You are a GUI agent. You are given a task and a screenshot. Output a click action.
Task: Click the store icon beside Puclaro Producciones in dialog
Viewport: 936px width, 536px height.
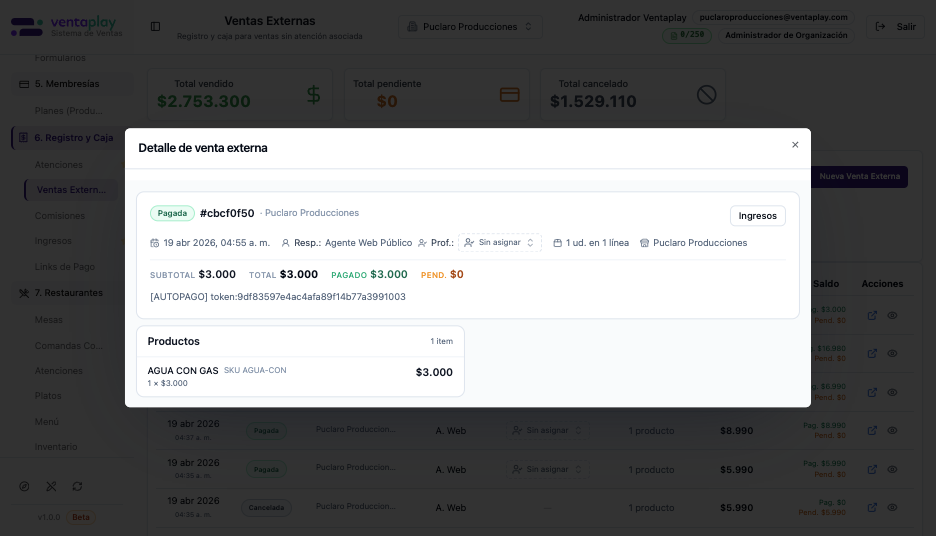point(644,243)
